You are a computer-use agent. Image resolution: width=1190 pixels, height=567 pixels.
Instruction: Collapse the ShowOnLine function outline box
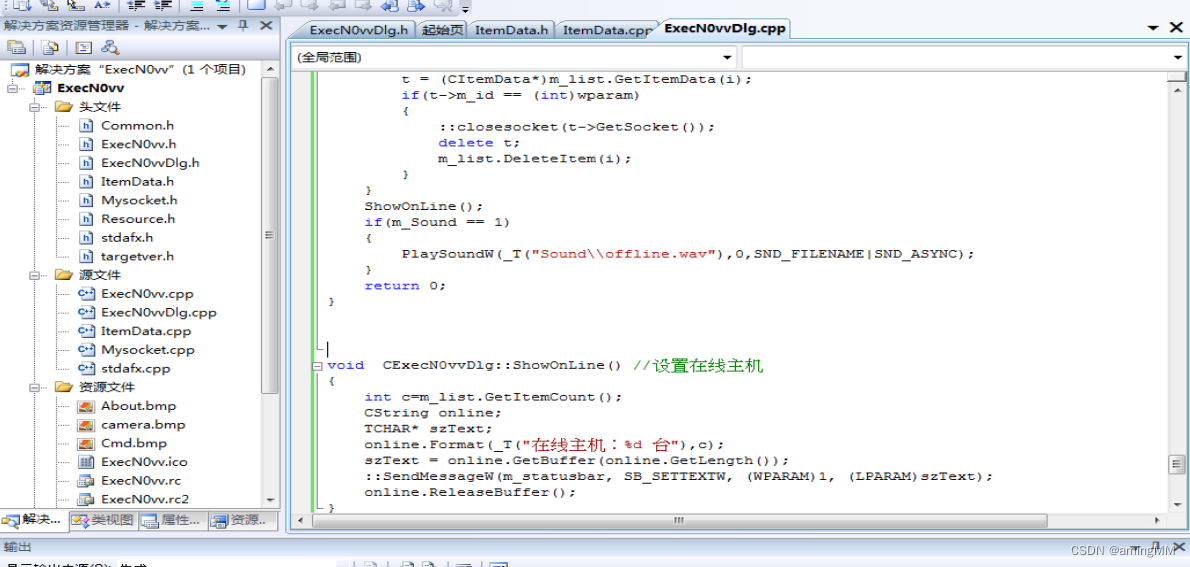coord(317,365)
